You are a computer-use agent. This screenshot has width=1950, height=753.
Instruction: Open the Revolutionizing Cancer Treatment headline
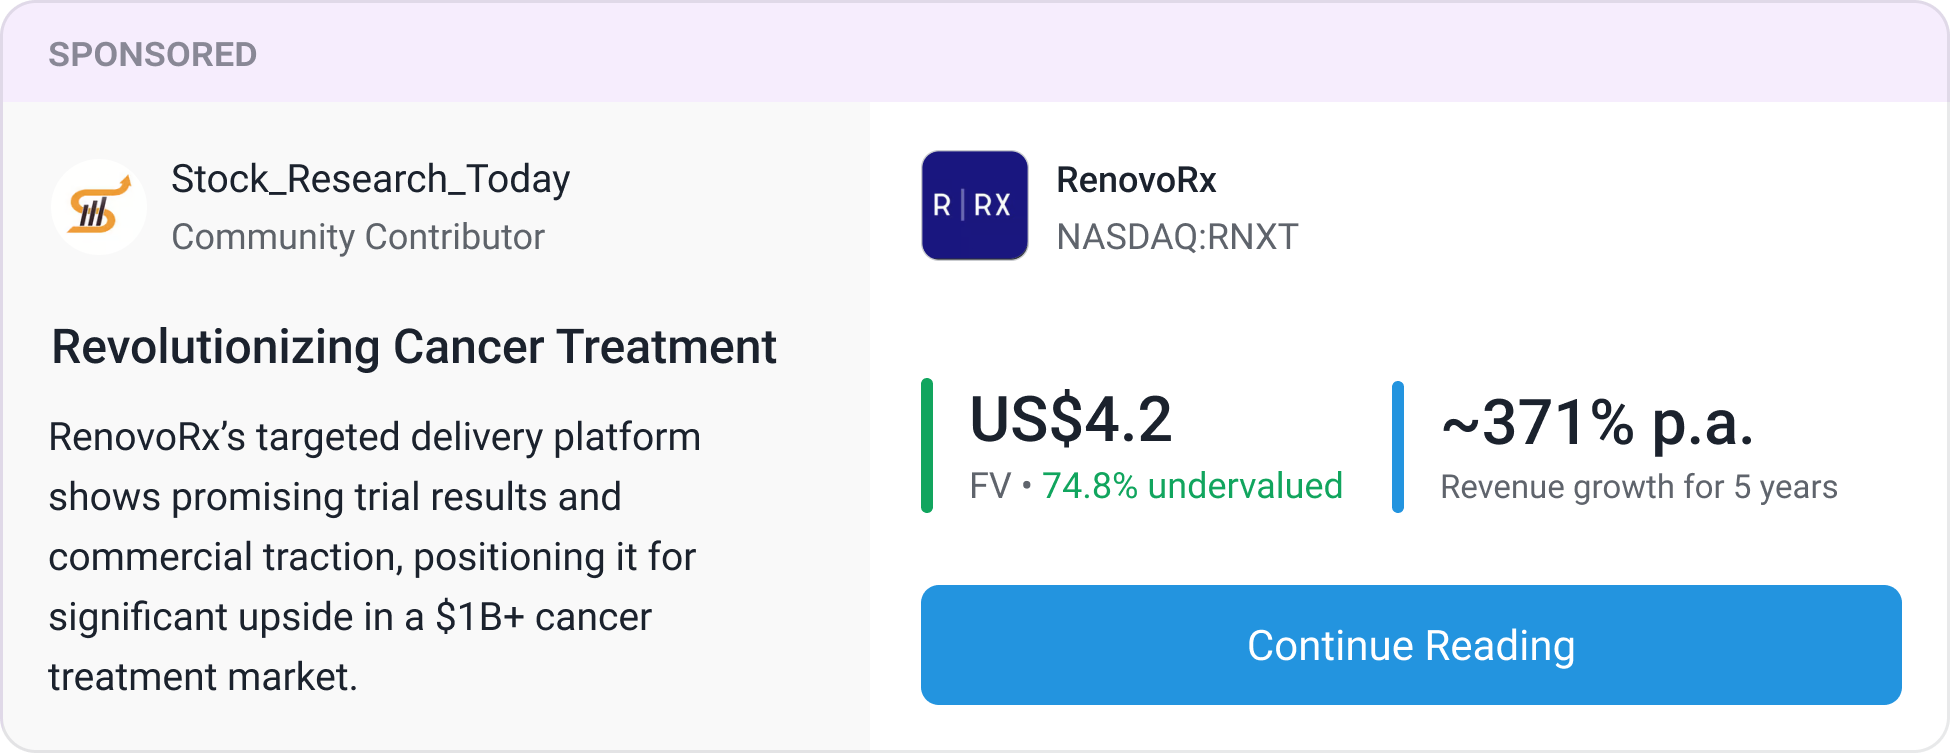[x=414, y=347]
